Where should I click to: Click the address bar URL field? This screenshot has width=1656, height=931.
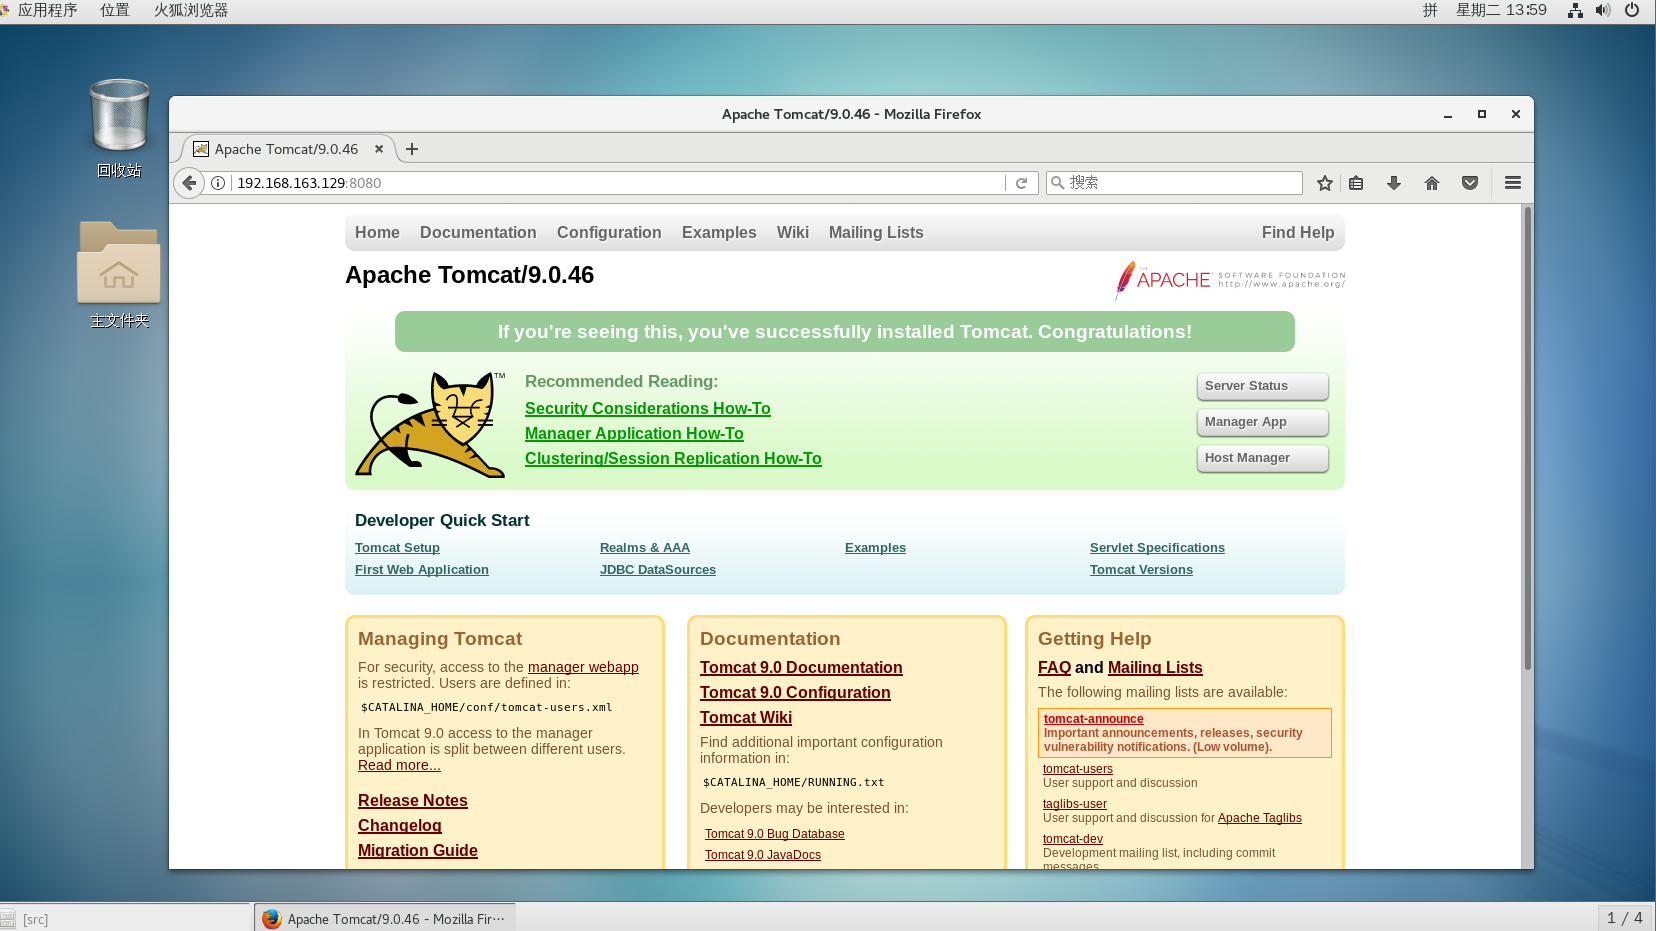click(x=620, y=183)
